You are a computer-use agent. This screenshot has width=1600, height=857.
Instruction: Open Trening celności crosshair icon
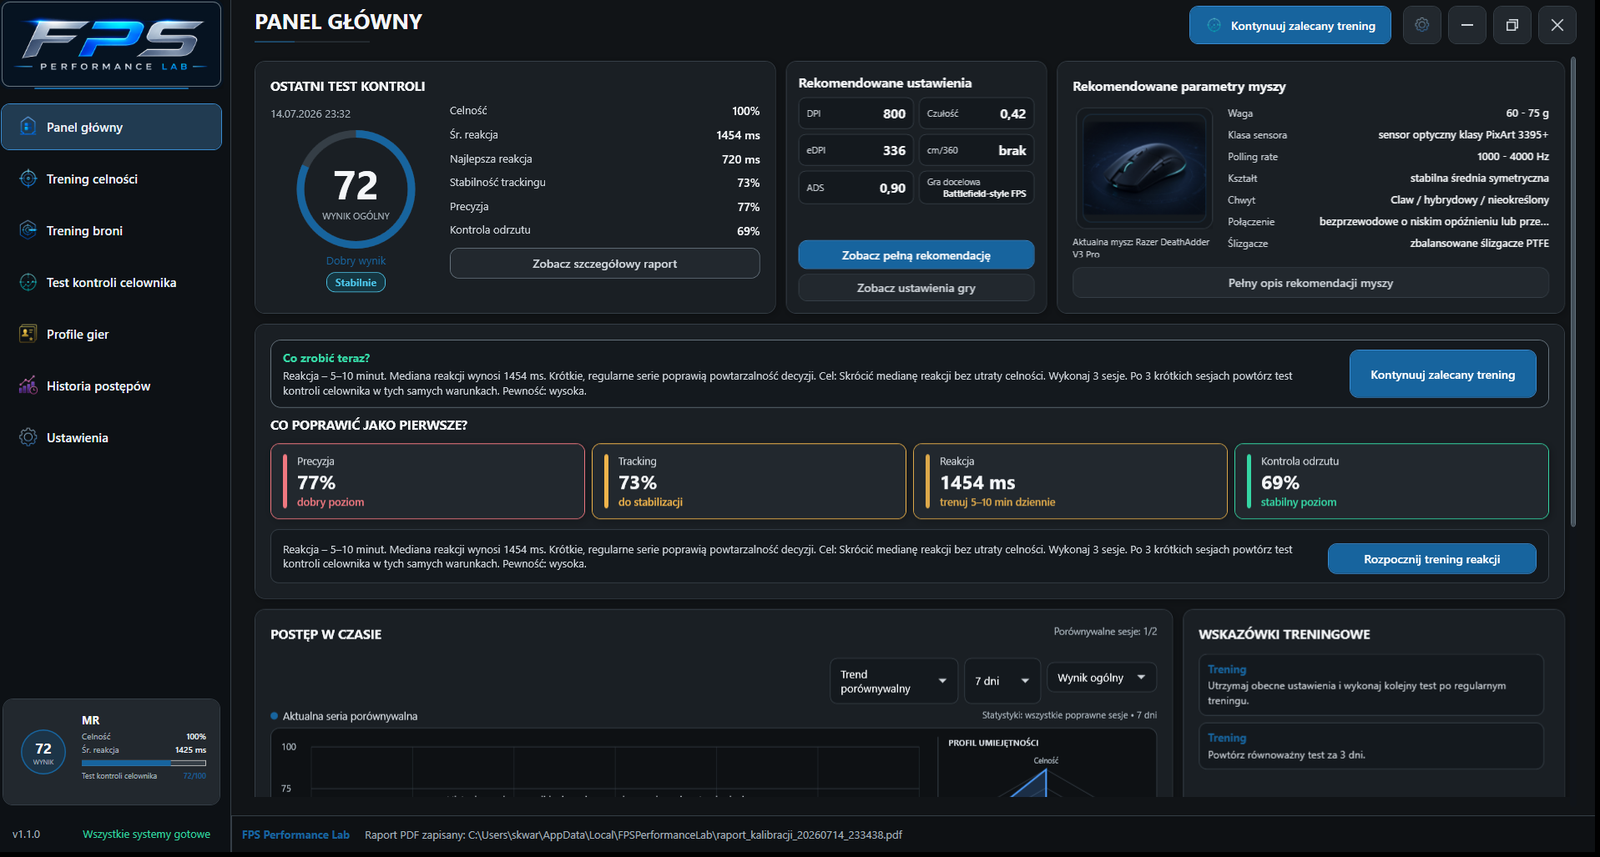[28, 179]
